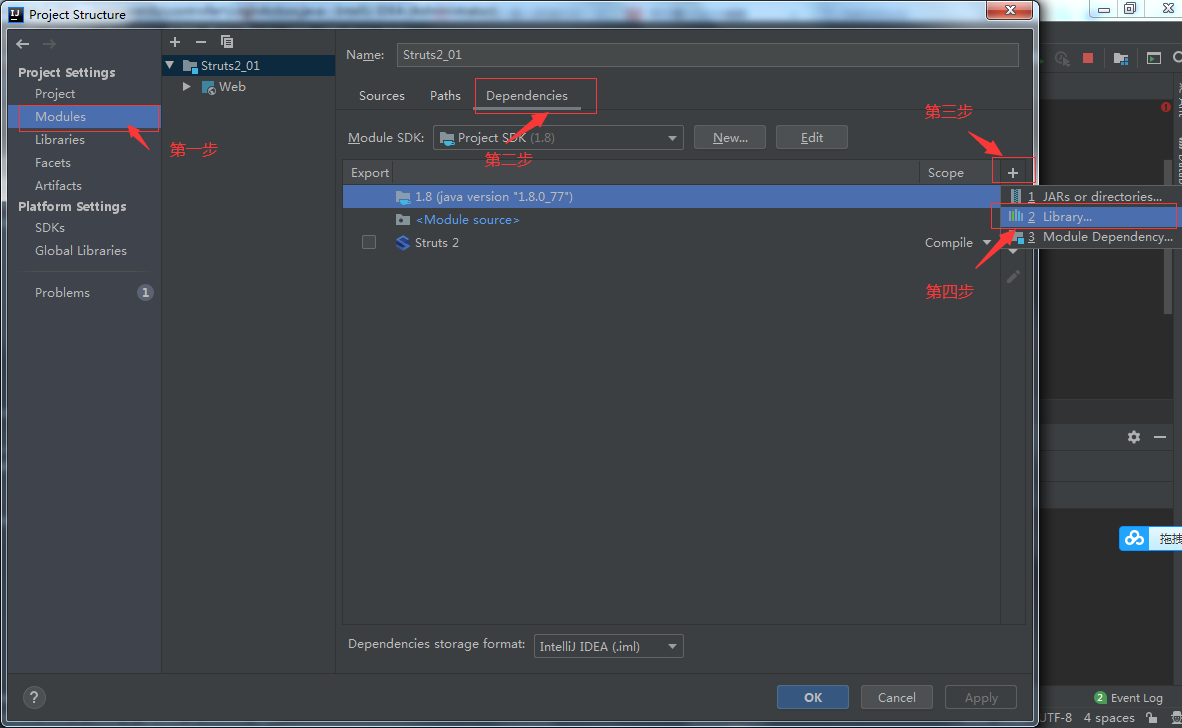The width and height of the screenshot is (1182, 728).
Task: Select SDKs under Platform Settings
Action: coord(50,228)
